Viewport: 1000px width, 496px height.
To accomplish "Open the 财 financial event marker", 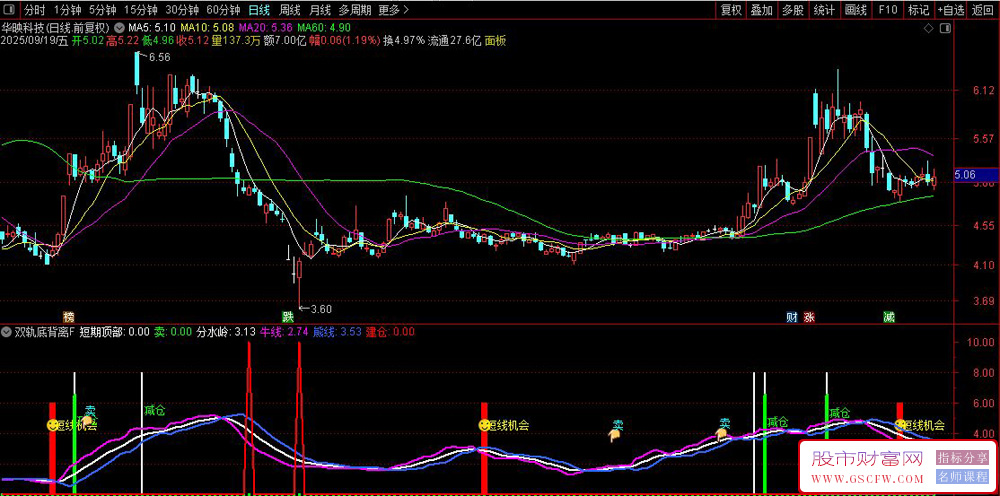I will tap(792, 316).
